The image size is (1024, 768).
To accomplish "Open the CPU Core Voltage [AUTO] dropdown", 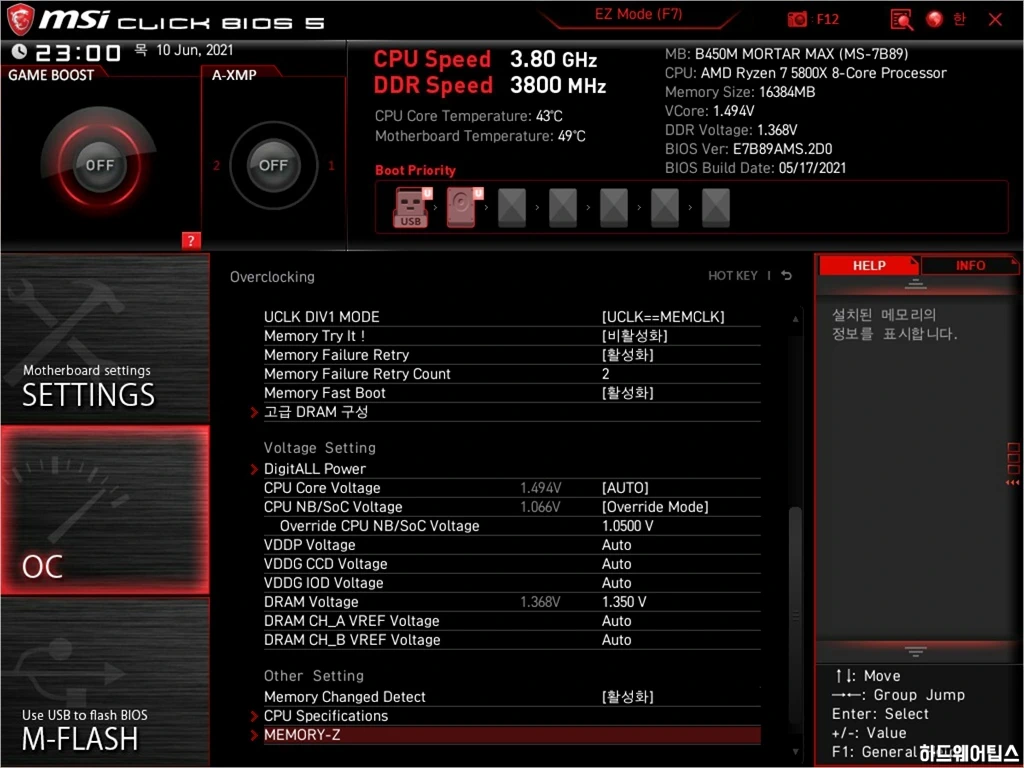I will coord(625,488).
